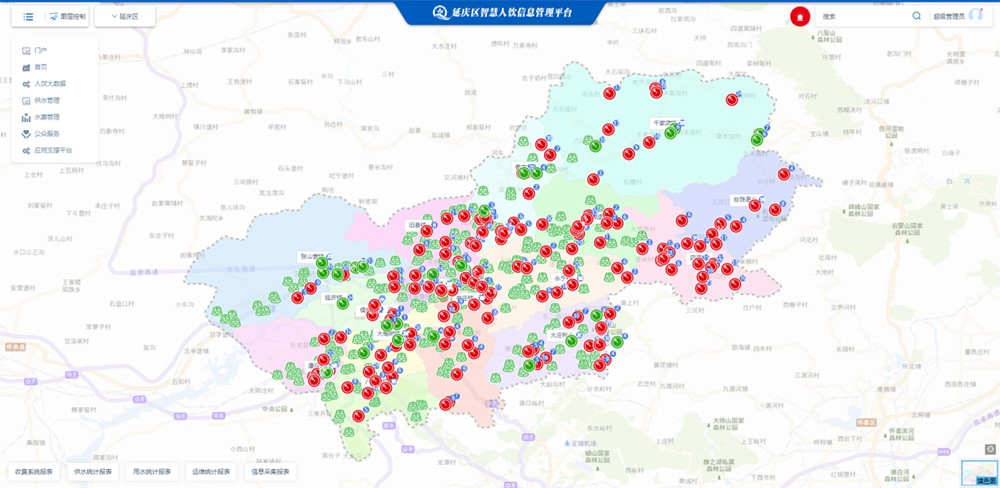Open 人饮大数据 menu item
This screenshot has width=1000, height=488.
[x=50, y=83]
